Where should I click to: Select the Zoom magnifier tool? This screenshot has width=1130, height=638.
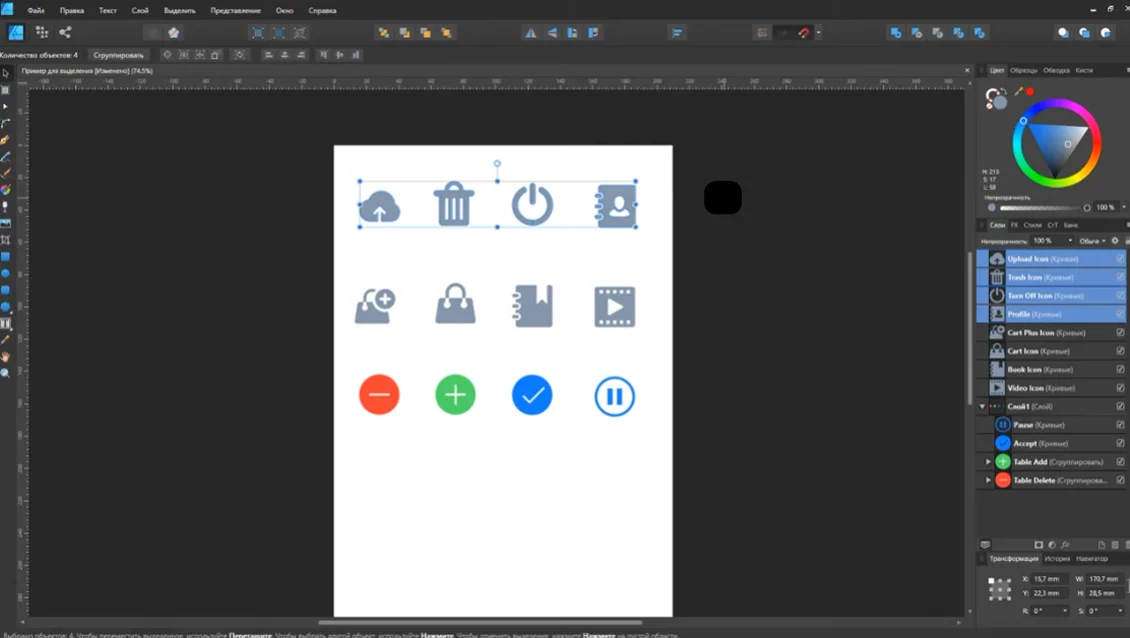(x=6, y=373)
